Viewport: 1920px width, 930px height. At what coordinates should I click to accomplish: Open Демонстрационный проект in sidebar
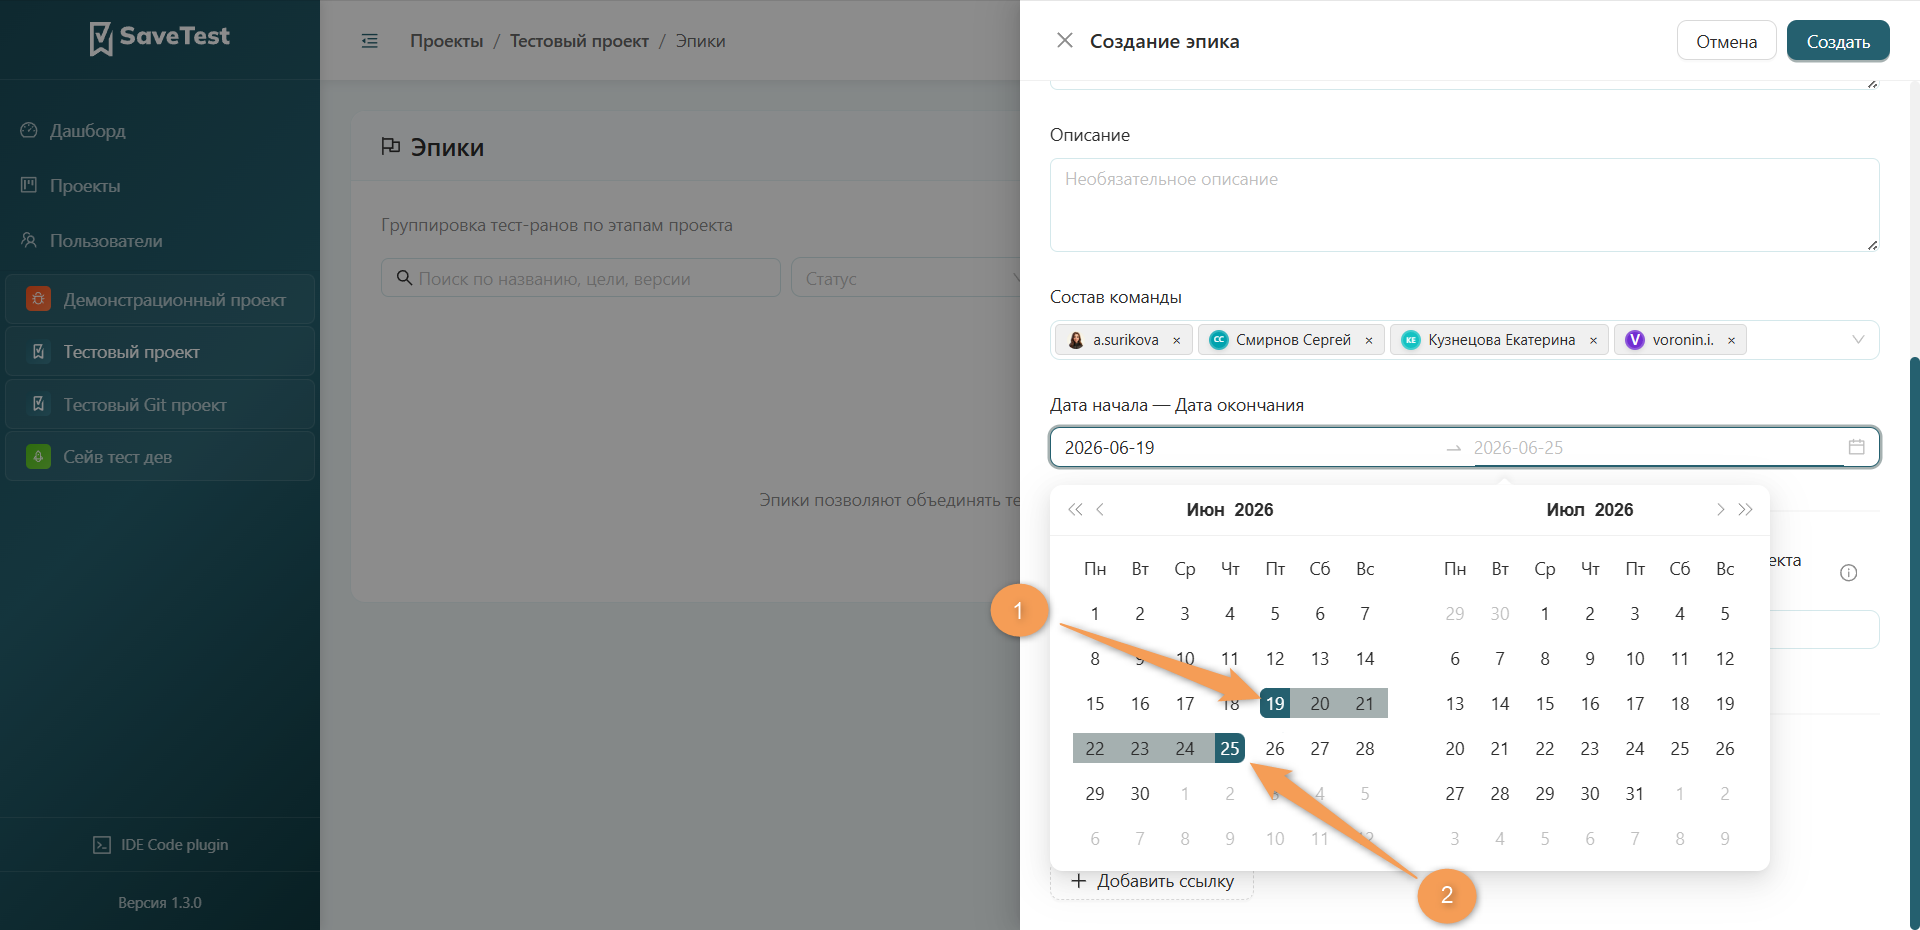click(x=160, y=300)
